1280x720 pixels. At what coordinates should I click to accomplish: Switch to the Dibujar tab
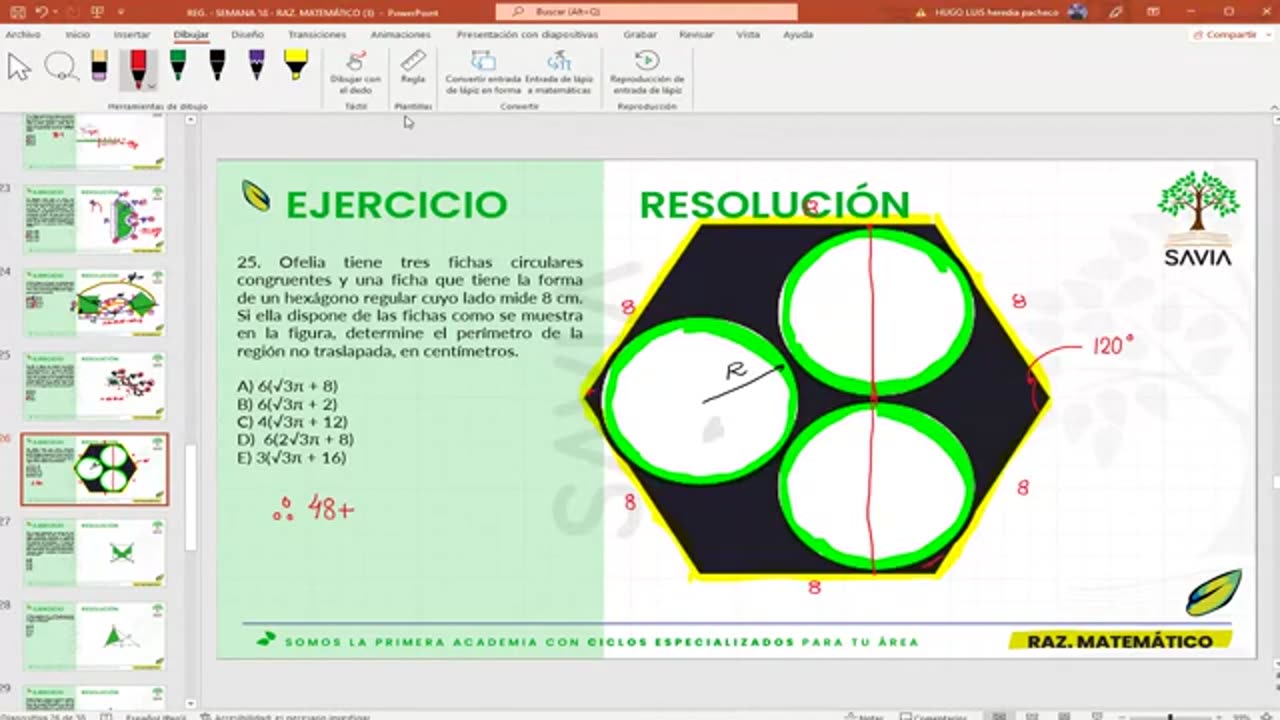[191, 34]
